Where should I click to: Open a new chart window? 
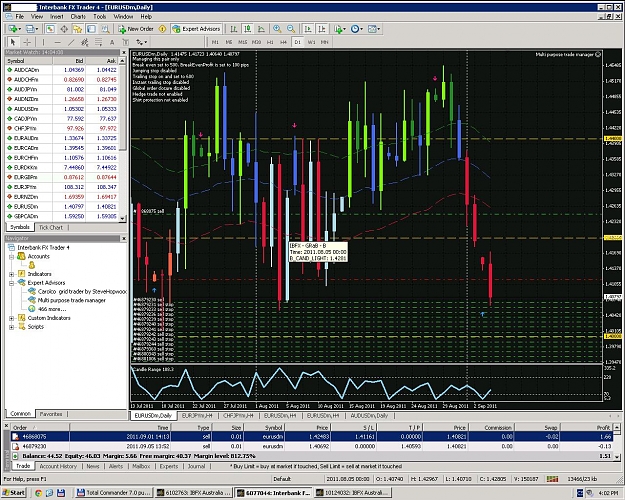(13, 29)
